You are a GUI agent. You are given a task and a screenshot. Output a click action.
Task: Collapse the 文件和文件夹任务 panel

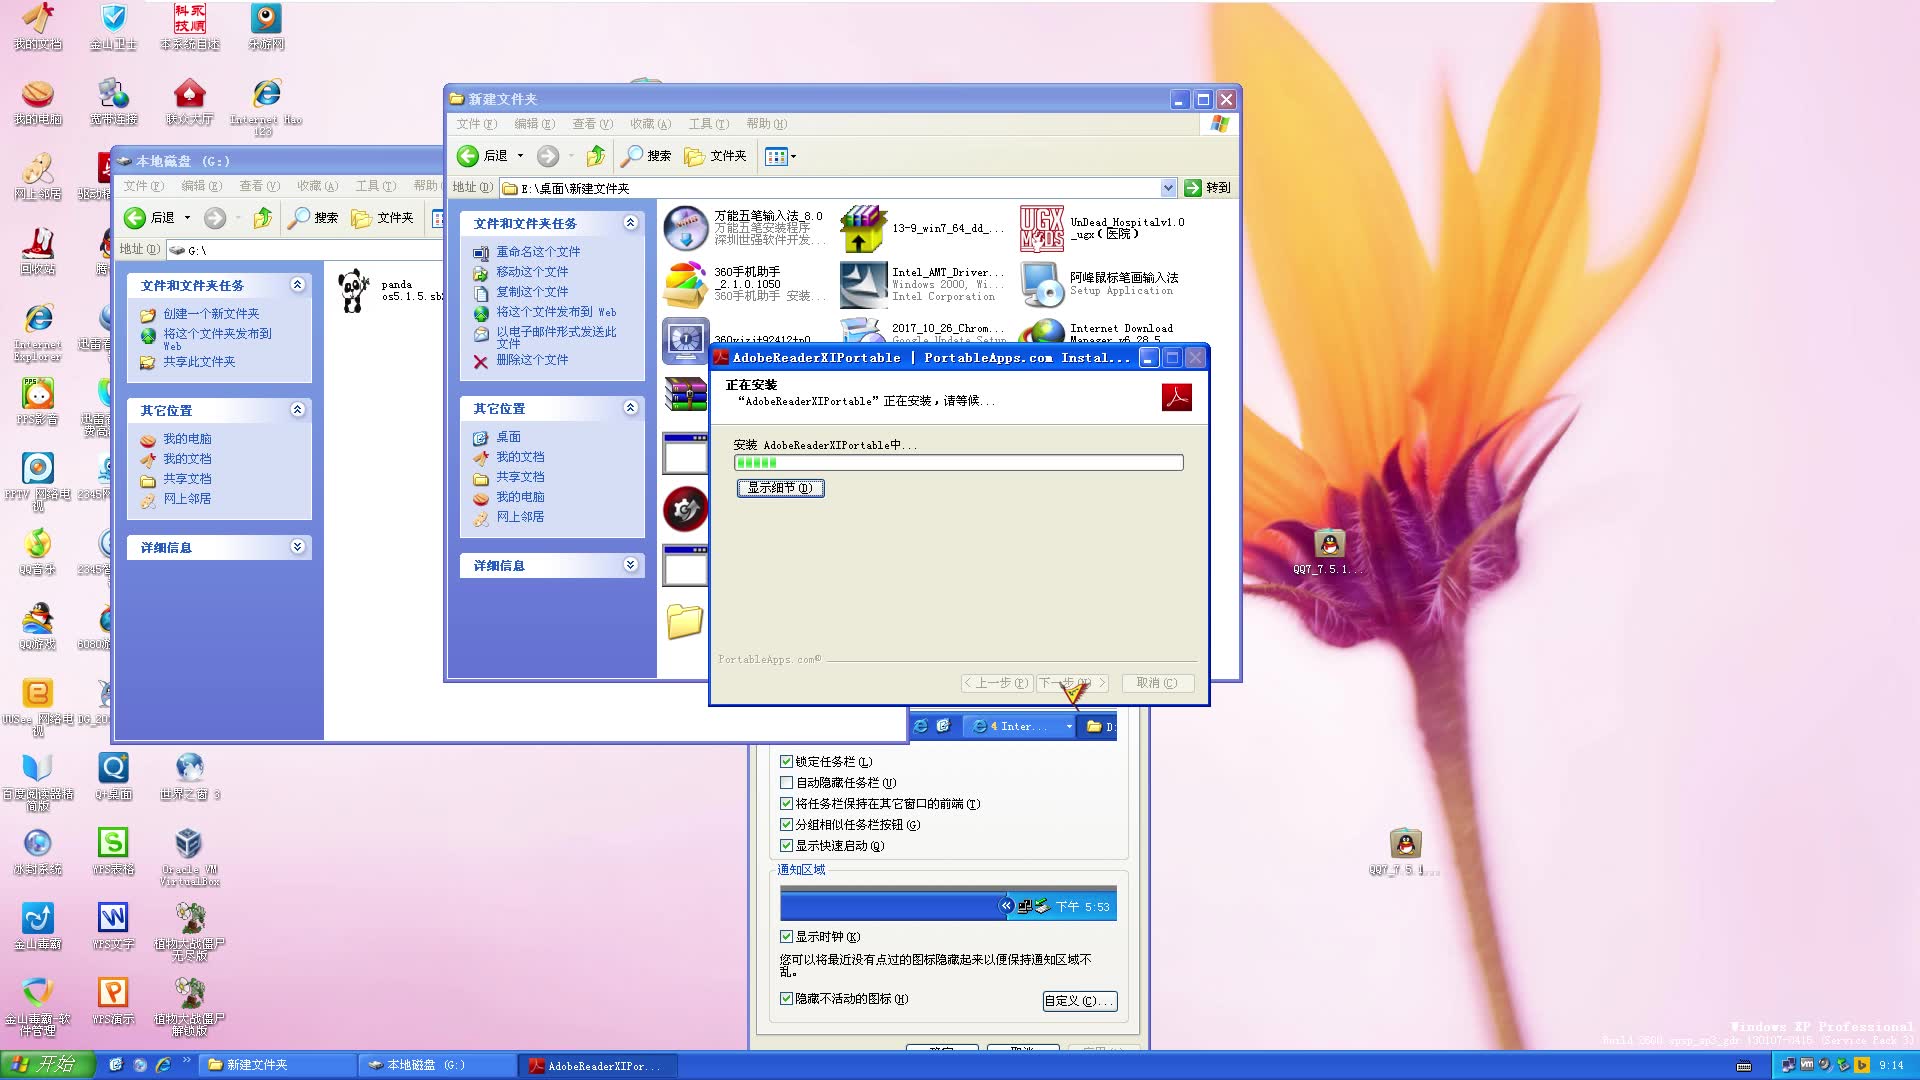click(x=630, y=223)
